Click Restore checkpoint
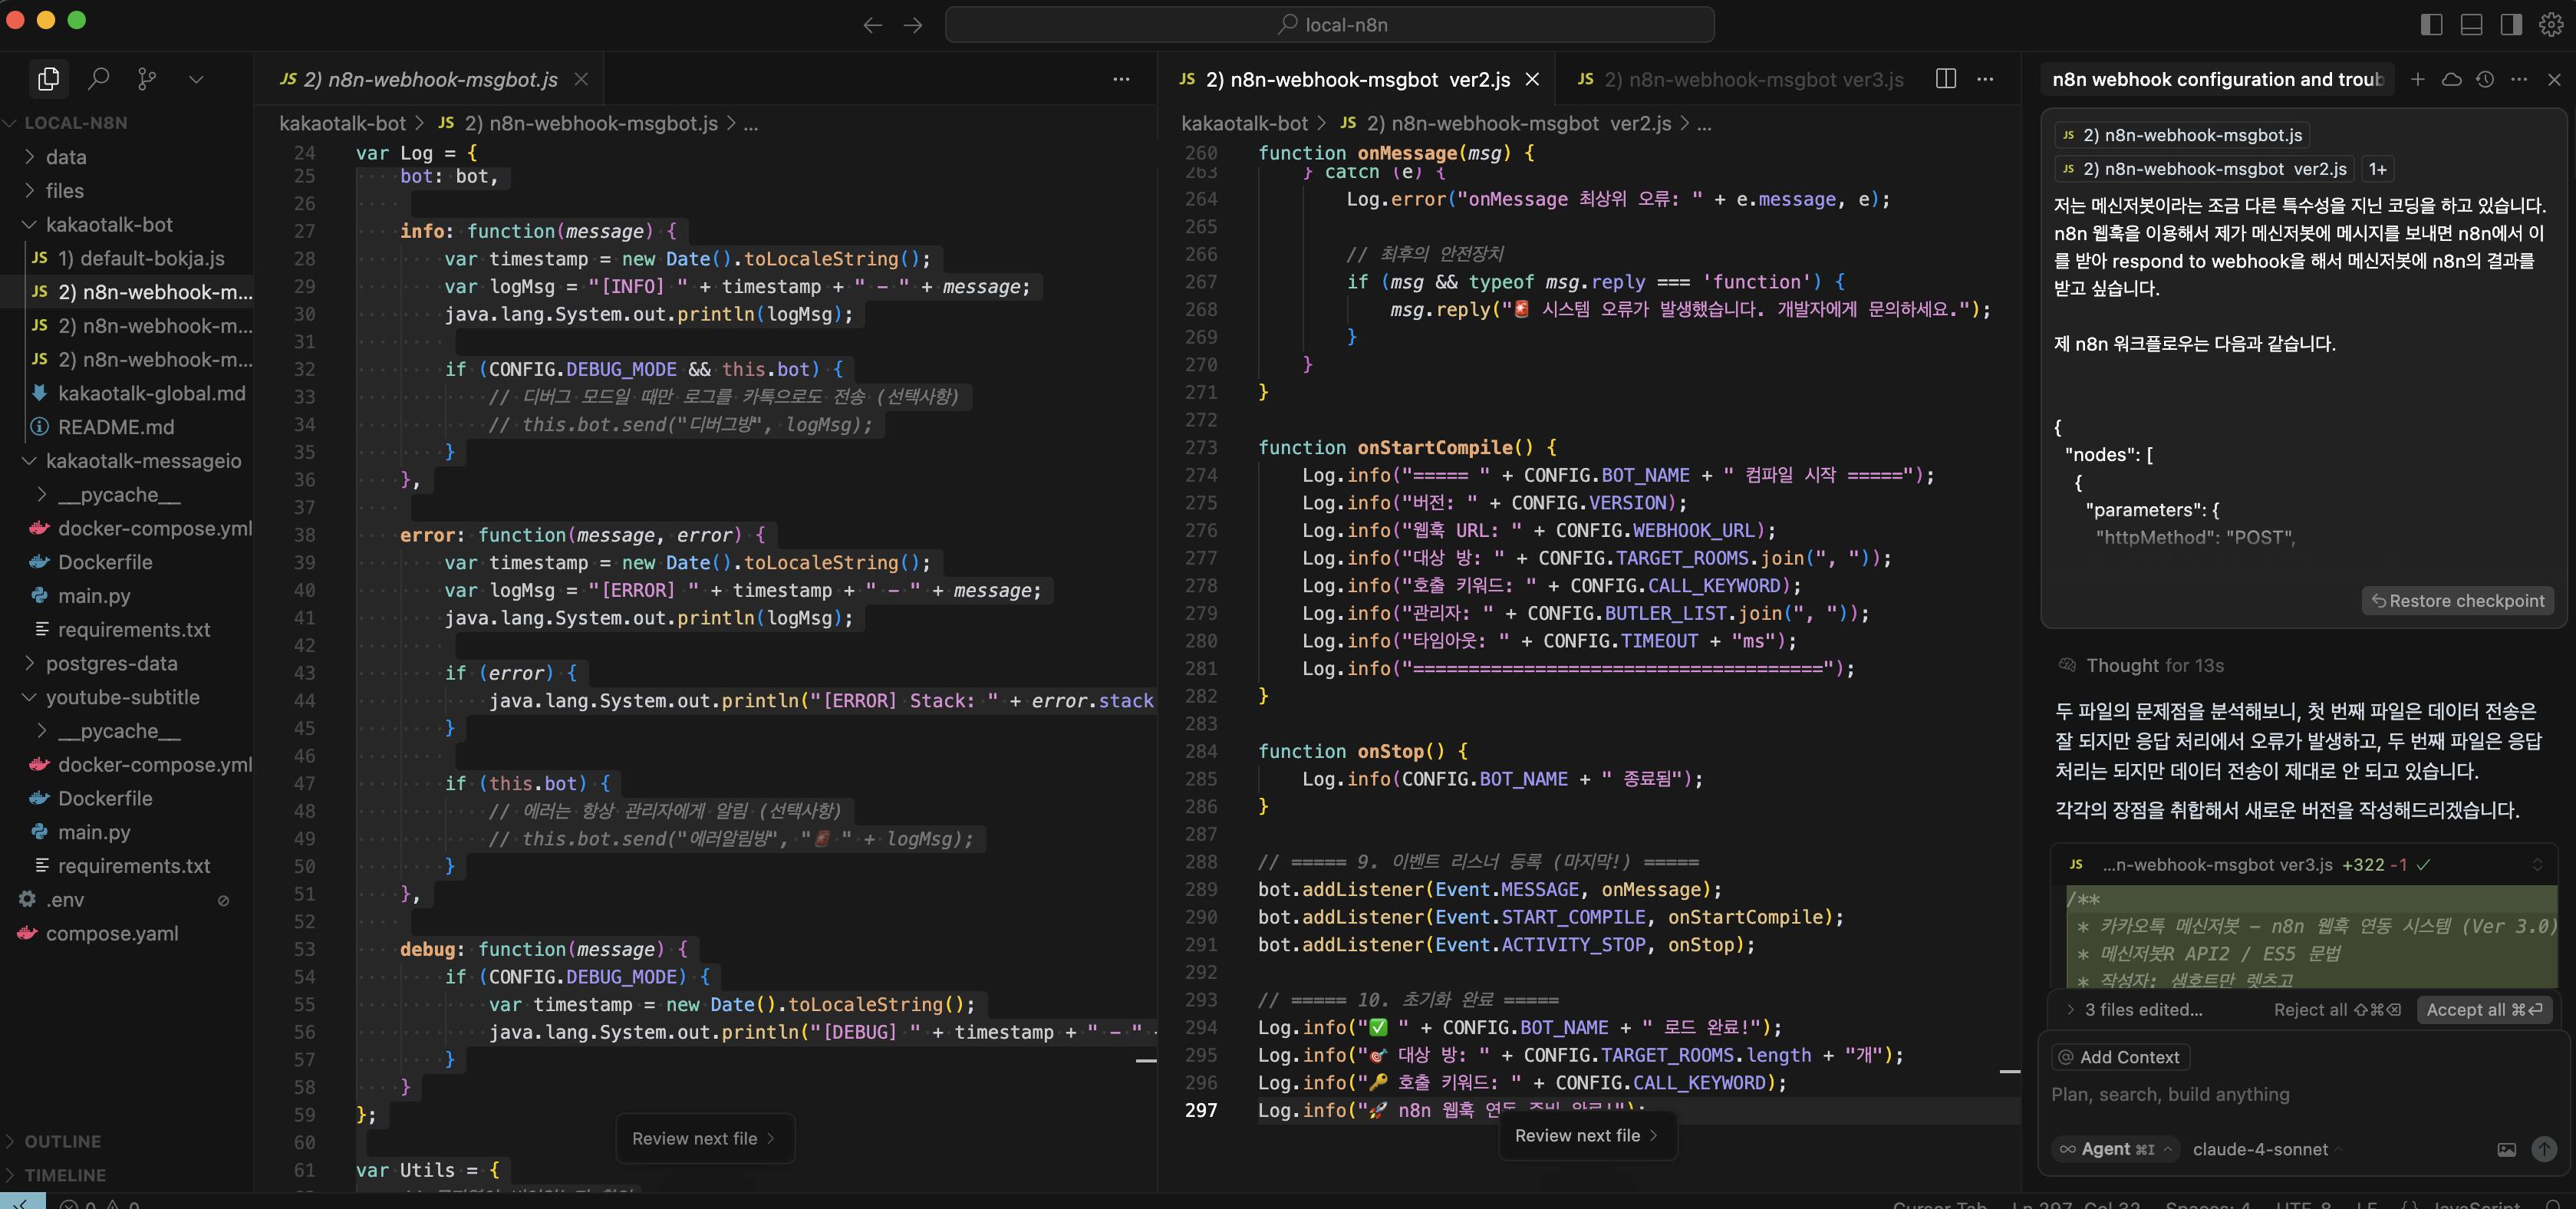The height and width of the screenshot is (1209, 2576). coord(2458,601)
